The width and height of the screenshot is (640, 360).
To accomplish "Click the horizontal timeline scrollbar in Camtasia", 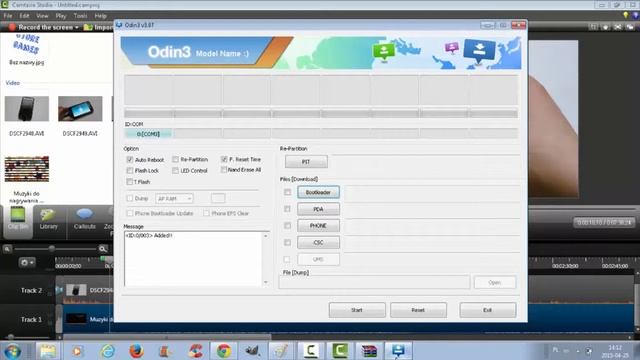I will click(x=167, y=337).
